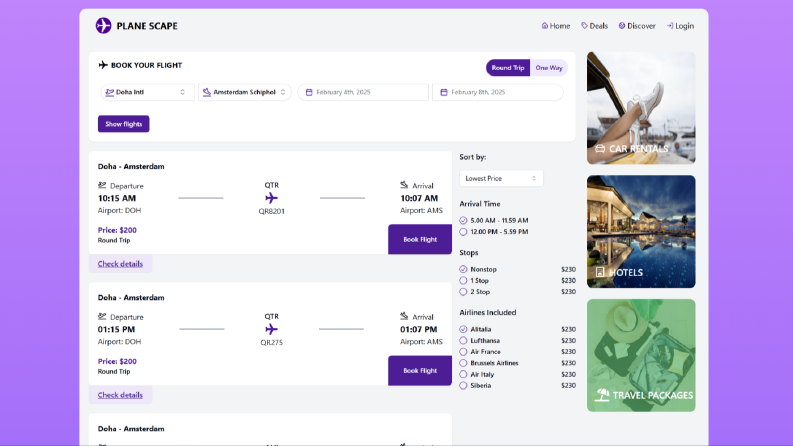Switch to One Way tab

pos(549,68)
